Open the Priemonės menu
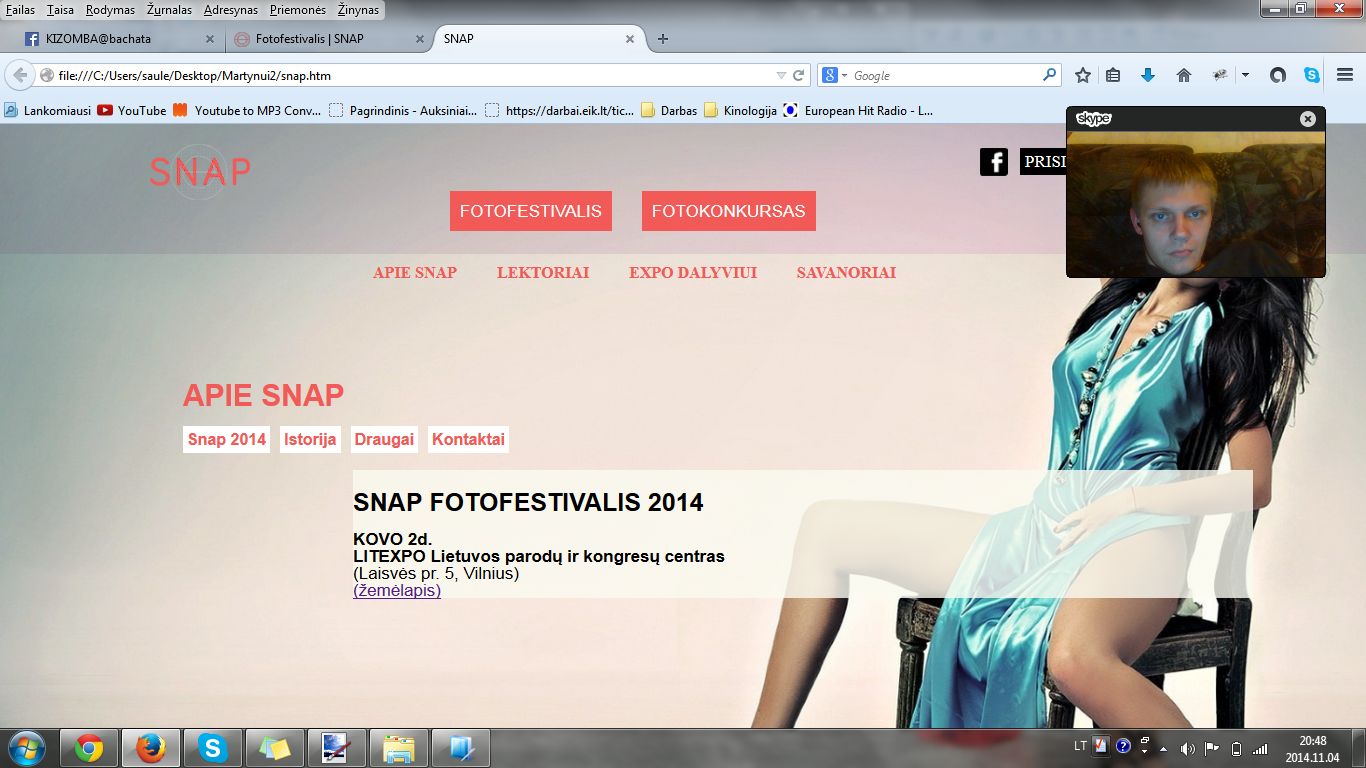This screenshot has height=768, width=1366. (298, 9)
